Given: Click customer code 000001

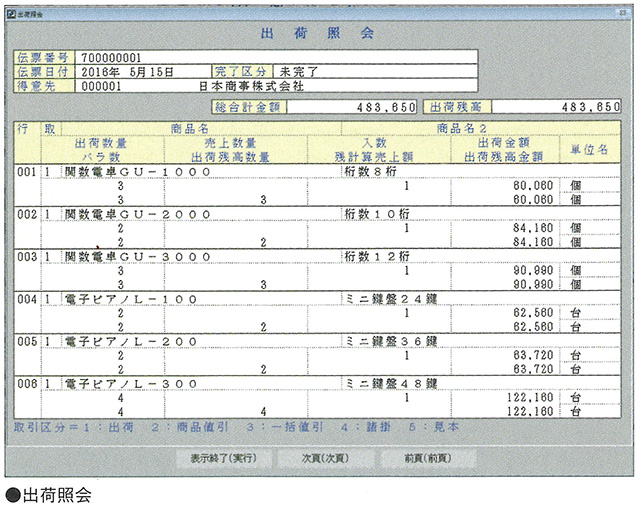Looking at the screenshot, I should tap(101, 86).
